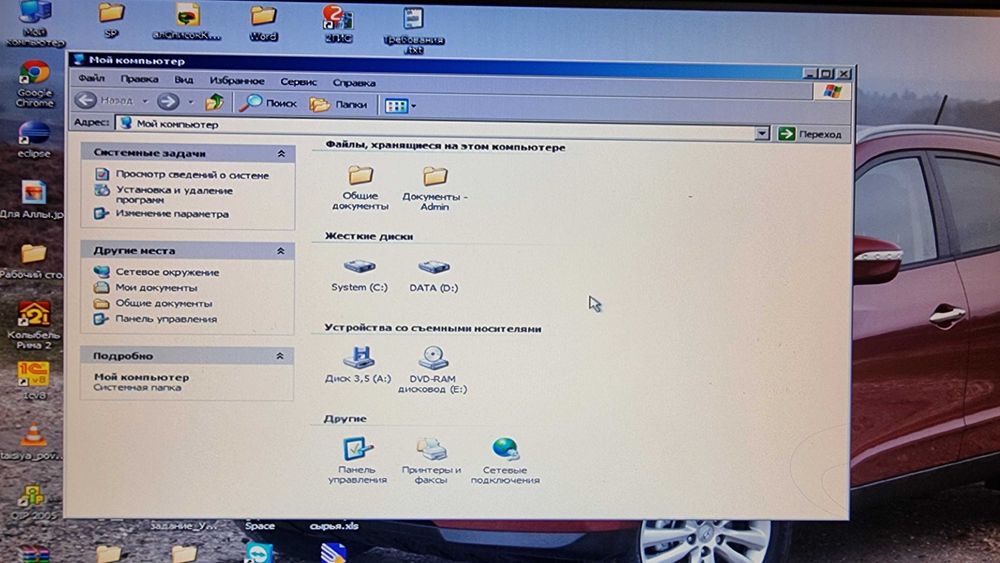Viewport: 1000px width, 563px height.
Task: Open Google Chrome desktop icon
Action: point(34,84)
